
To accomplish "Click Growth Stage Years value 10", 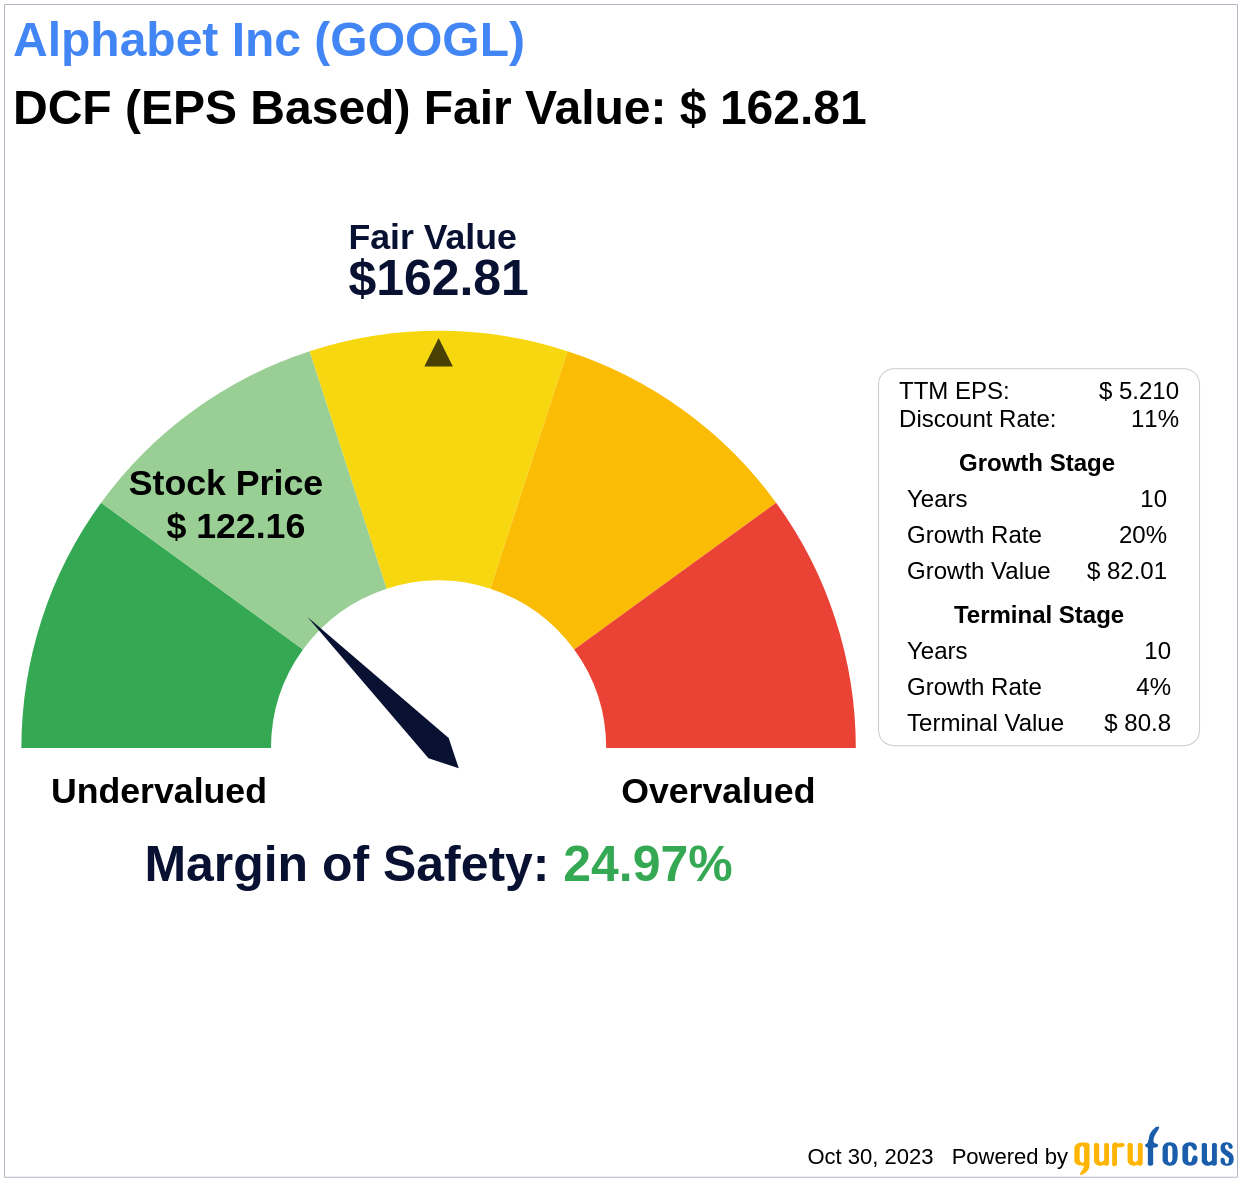I will tap(1153, 499).
